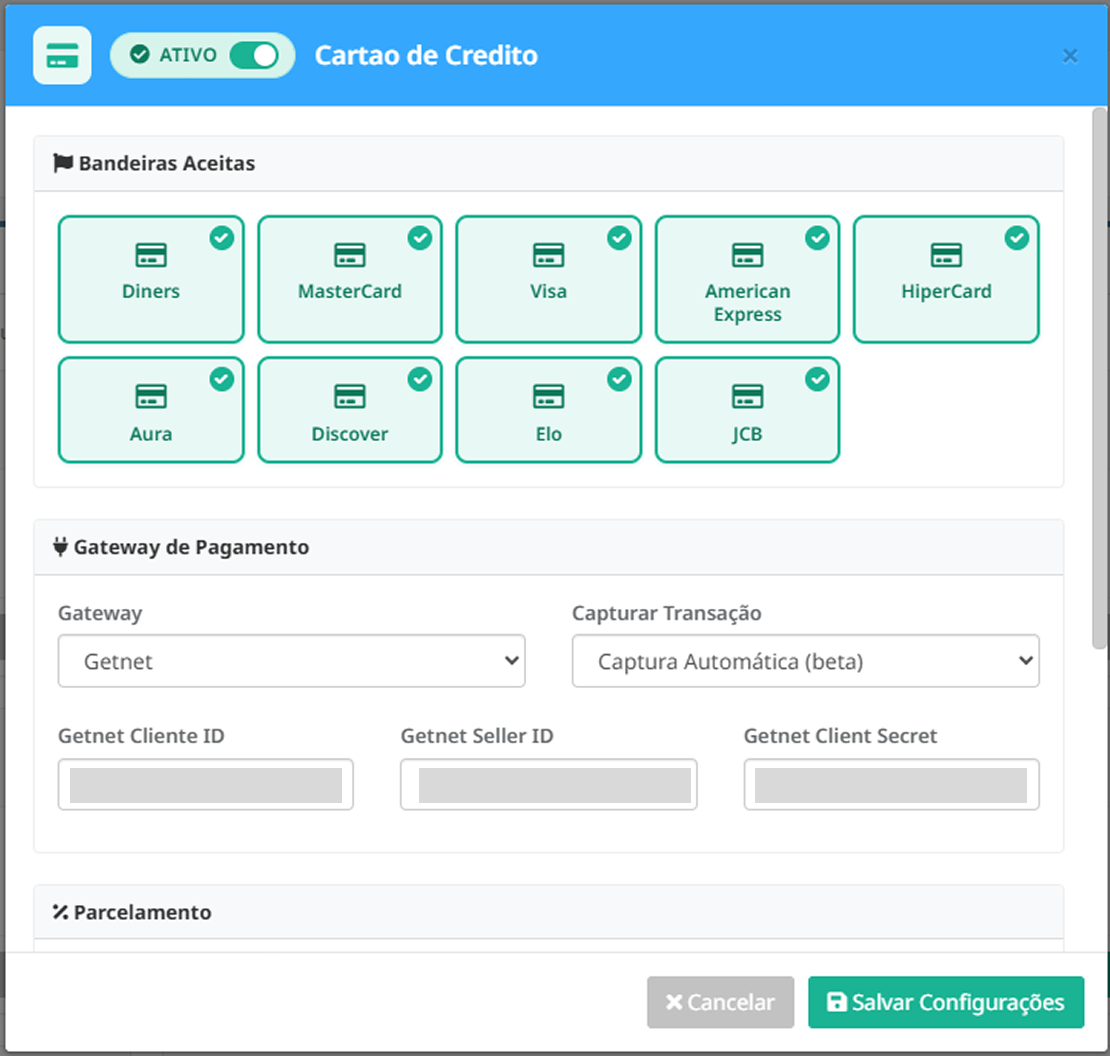The image size is (1110, 1056).
Task: Click the Getnet Client Secret field
Action: pos(891,784)
